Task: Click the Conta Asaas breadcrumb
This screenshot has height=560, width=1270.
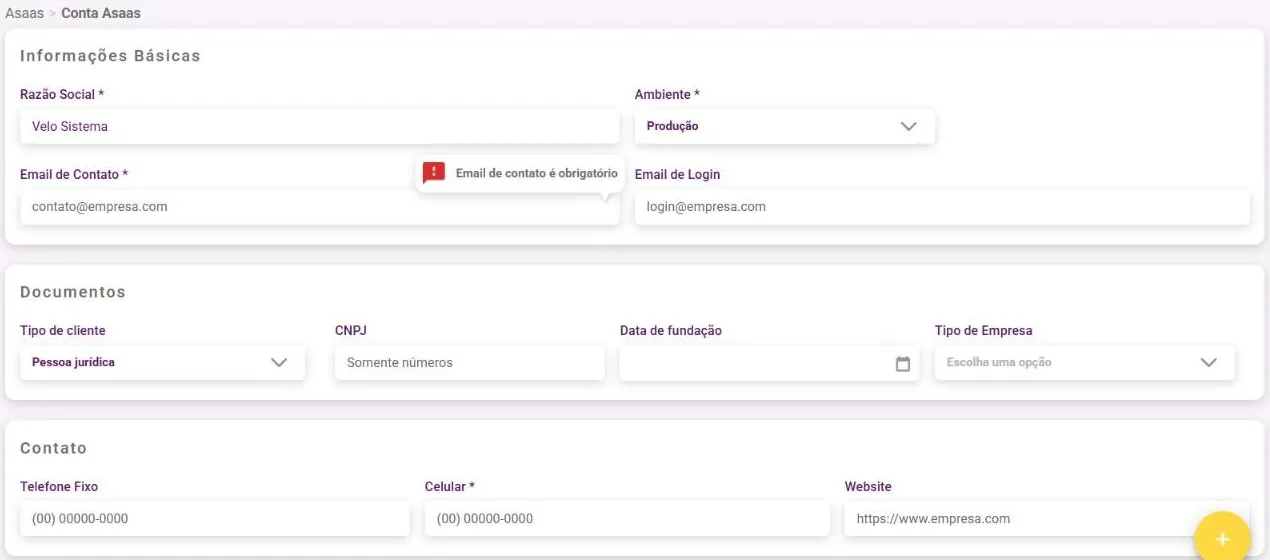Action: click(x=101, y=13)
